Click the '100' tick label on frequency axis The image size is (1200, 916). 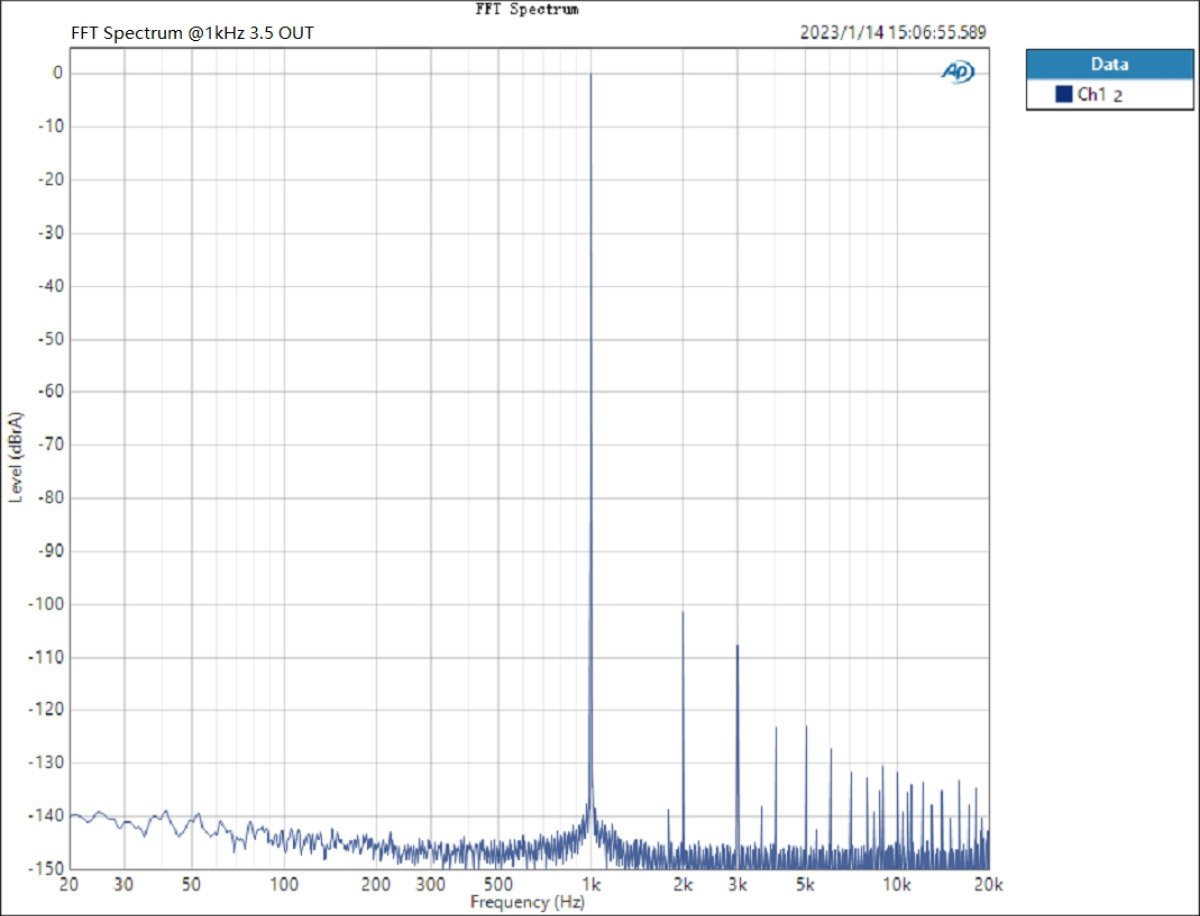tap(284, 884)
